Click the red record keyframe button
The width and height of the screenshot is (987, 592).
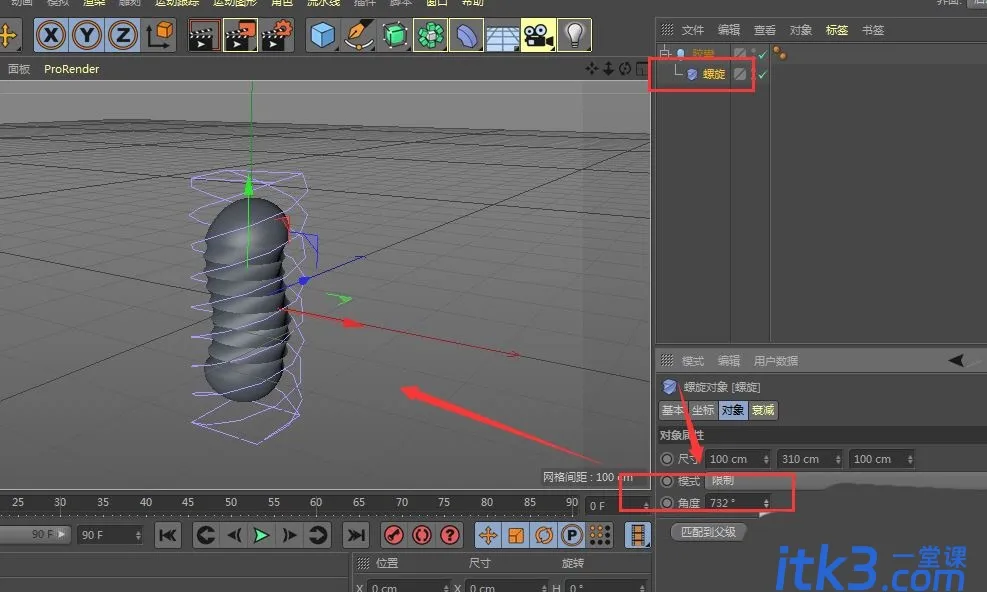(x=394, y=535)
